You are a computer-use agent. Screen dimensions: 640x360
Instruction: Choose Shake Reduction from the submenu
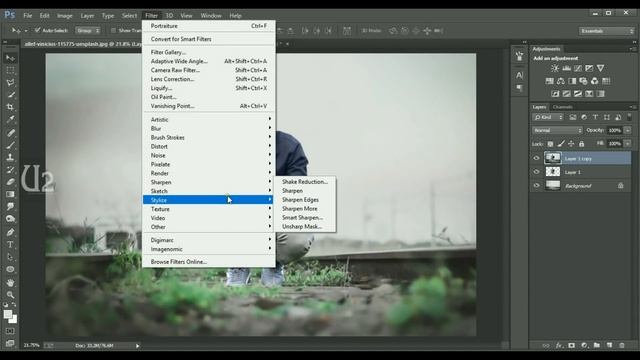point(306,182)
